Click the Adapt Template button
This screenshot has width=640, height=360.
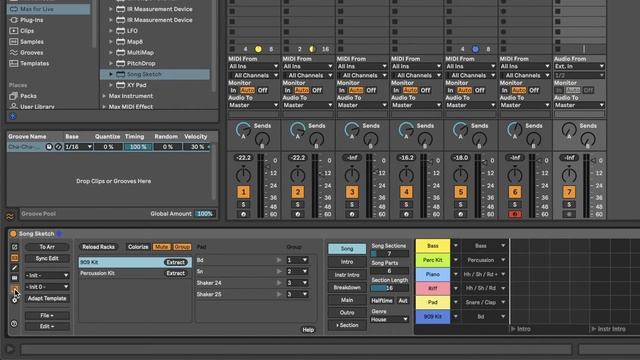tap(47, 298)
